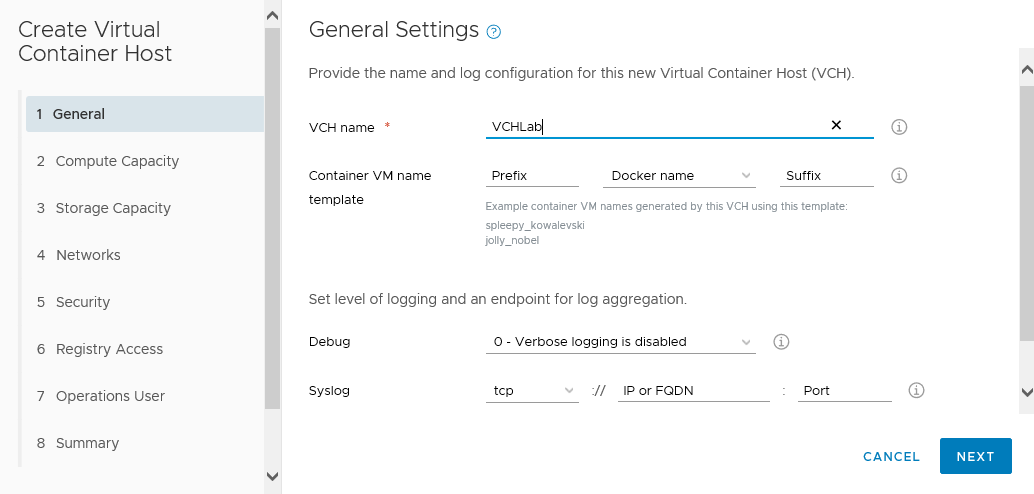Expand the Debug logging level dropdown
Viewport: 1034px width, 494px height.
(x=621, y=342)
